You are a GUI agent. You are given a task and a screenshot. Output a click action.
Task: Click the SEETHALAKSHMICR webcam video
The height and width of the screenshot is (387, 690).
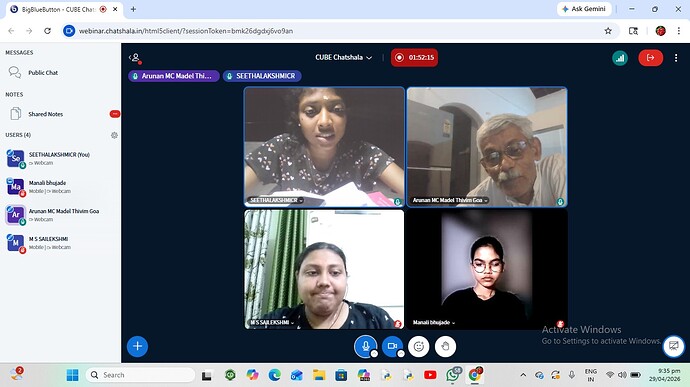coord(324,147)
